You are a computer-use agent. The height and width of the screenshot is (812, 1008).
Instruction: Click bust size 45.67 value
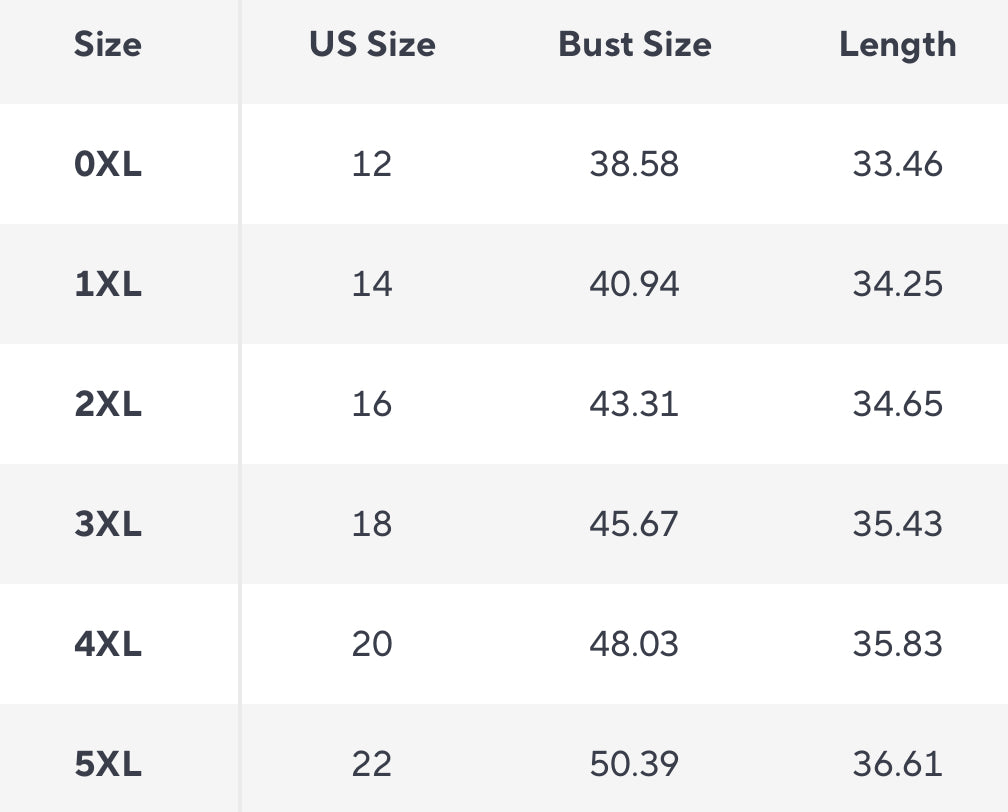[x=634, y=524]
